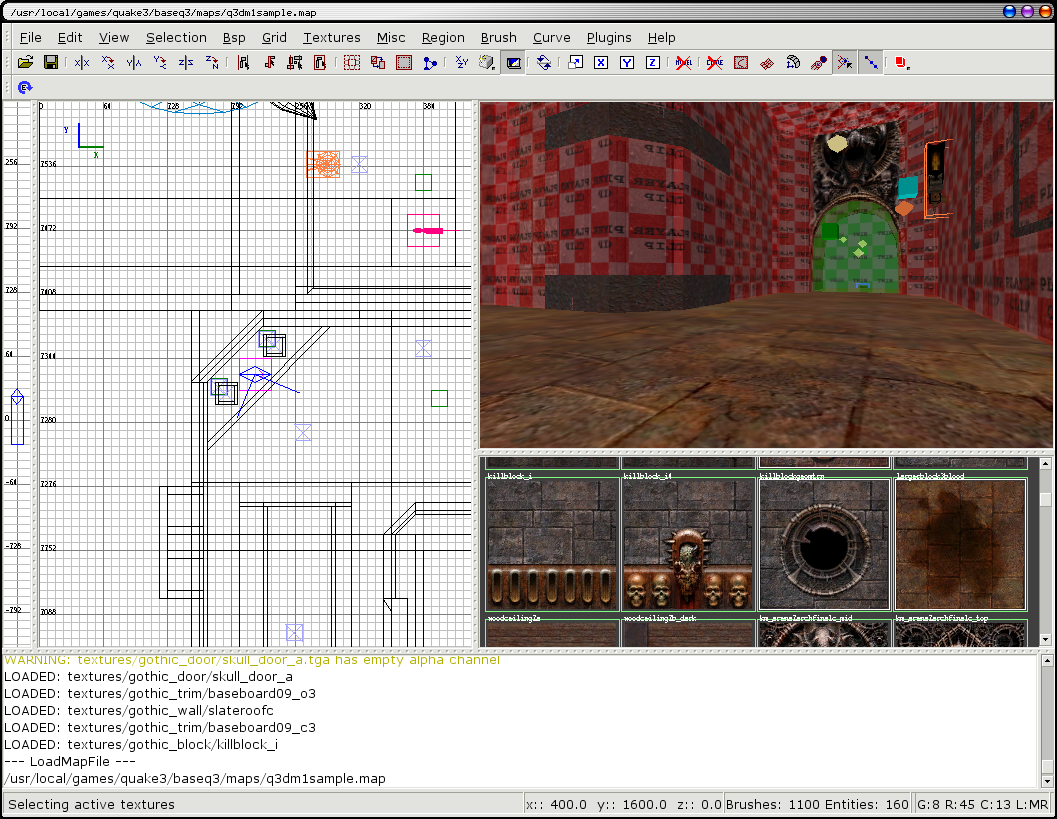This screenshot has height=819, width=1057.
Task: Expand the Curve menu
Action: 551,37
